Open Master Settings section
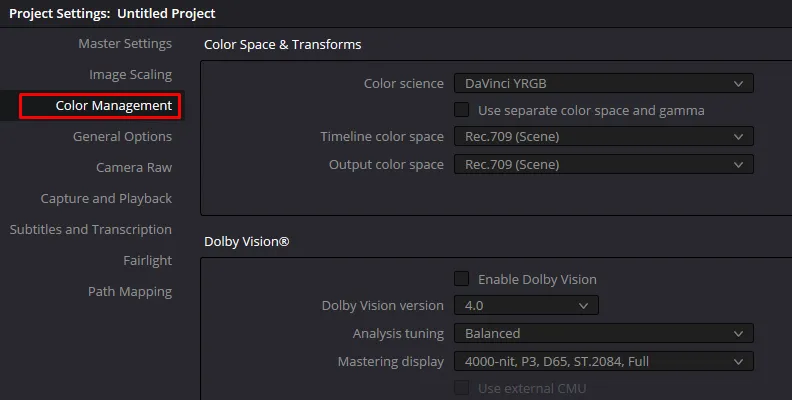This screenshot has height=400, width=792. tap(125, 44)
